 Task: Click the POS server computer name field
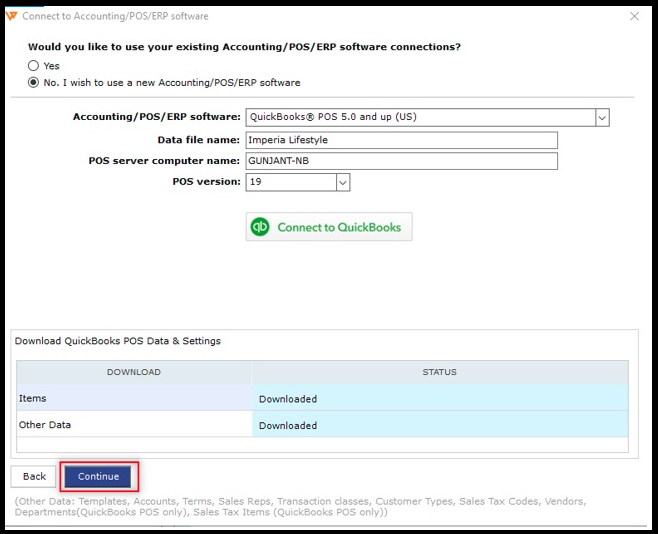coord(402,161)
